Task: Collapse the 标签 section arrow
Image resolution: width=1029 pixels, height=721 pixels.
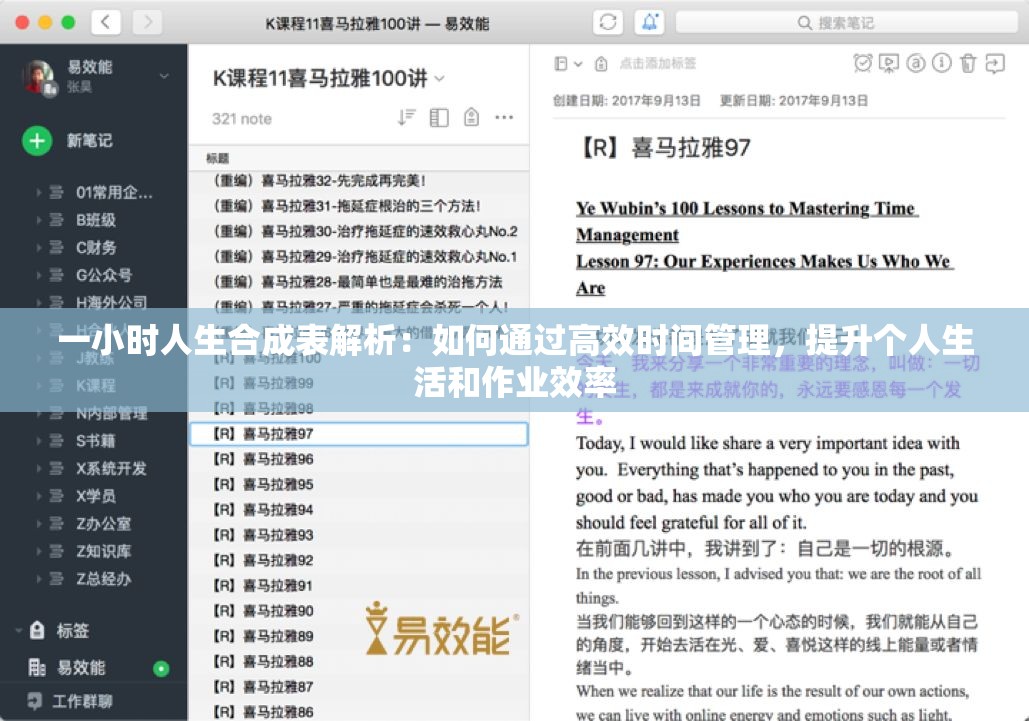Action: [x=18, y=630]
